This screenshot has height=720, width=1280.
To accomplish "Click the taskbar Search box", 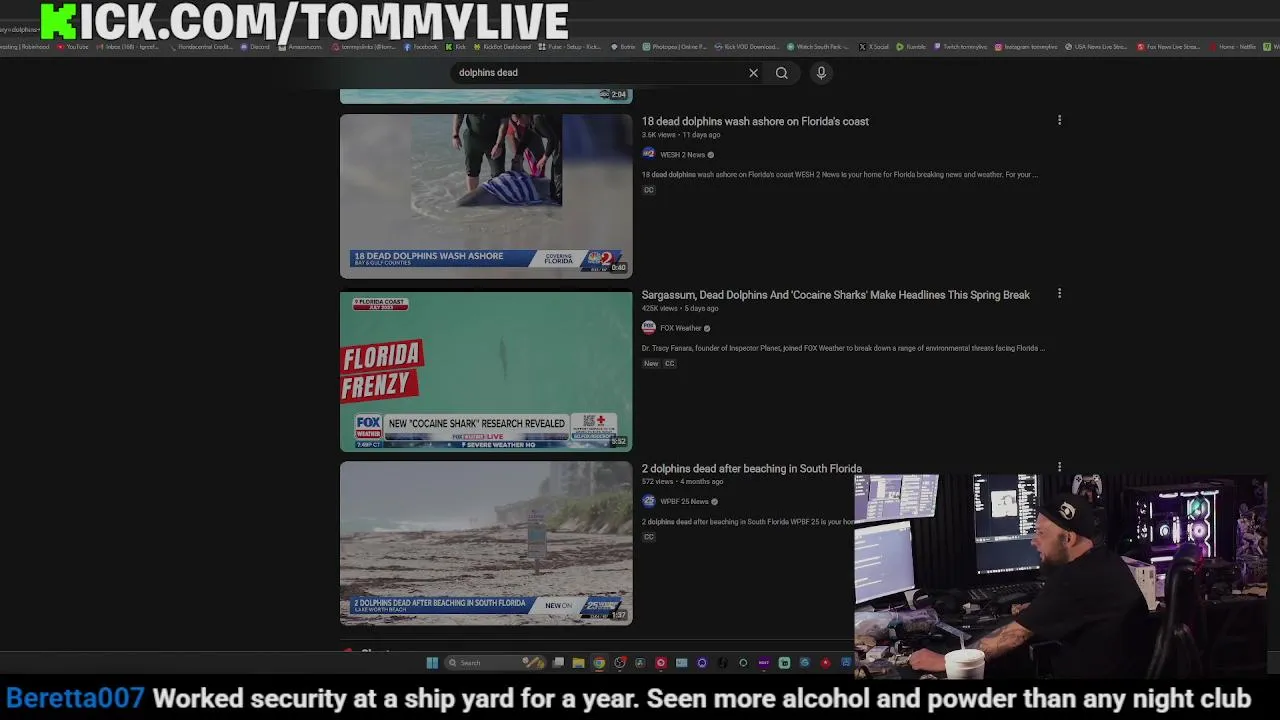I will (495, 662).
